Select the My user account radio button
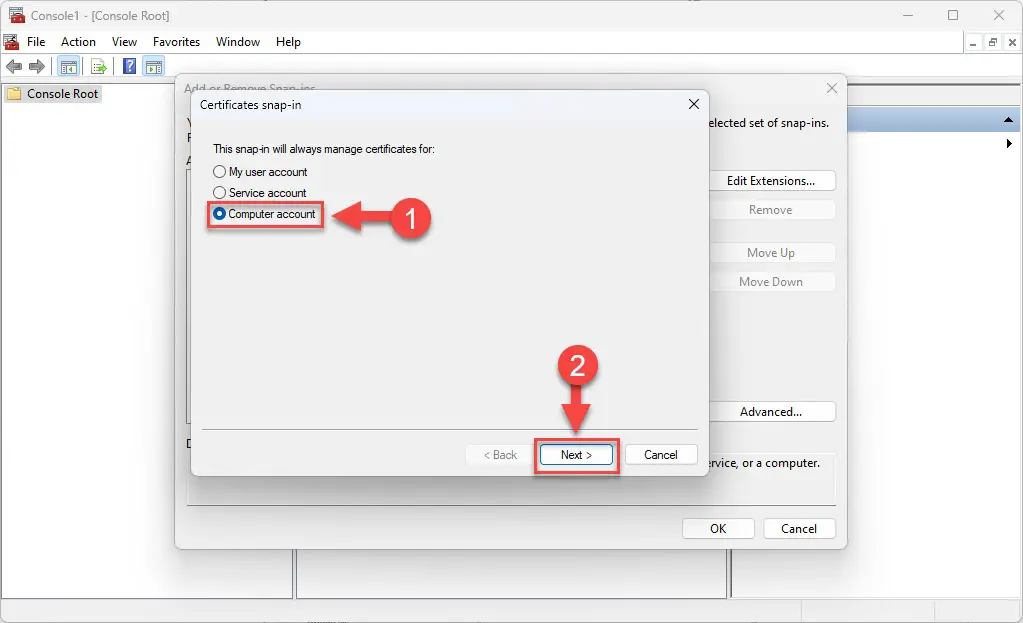 (220, 172)
